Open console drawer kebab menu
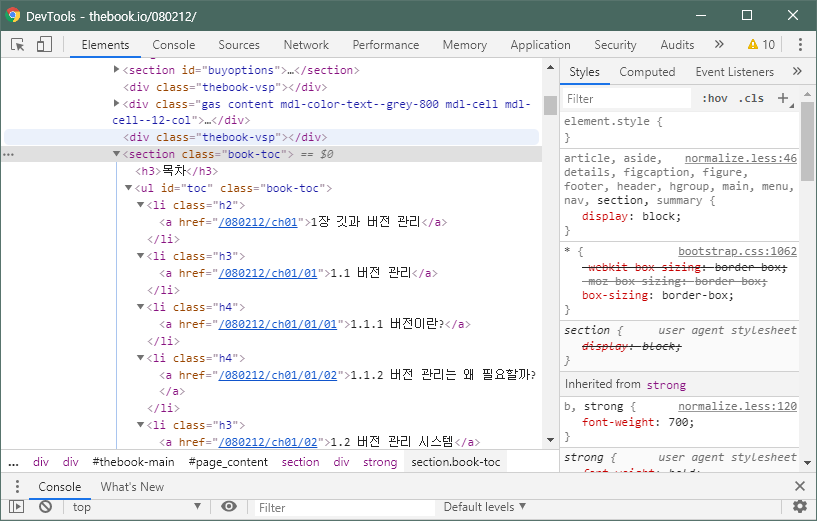This screenshot has height=521, width=817. click(17, 487)
